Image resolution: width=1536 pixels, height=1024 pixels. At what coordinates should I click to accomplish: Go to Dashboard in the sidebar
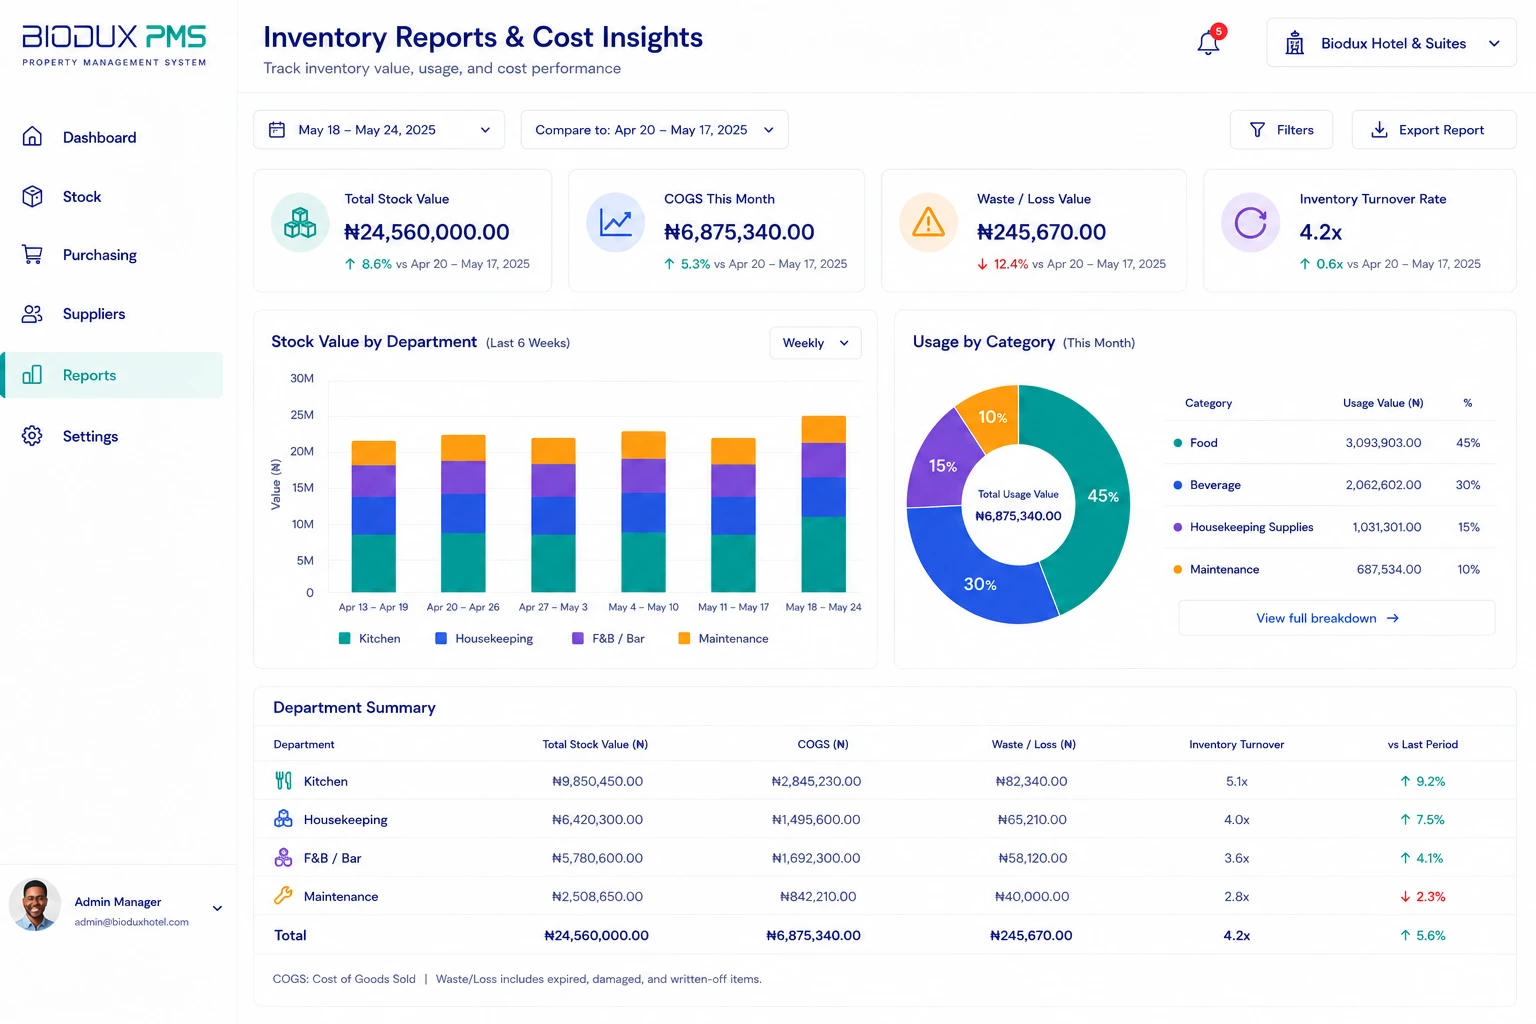(112, 137)
